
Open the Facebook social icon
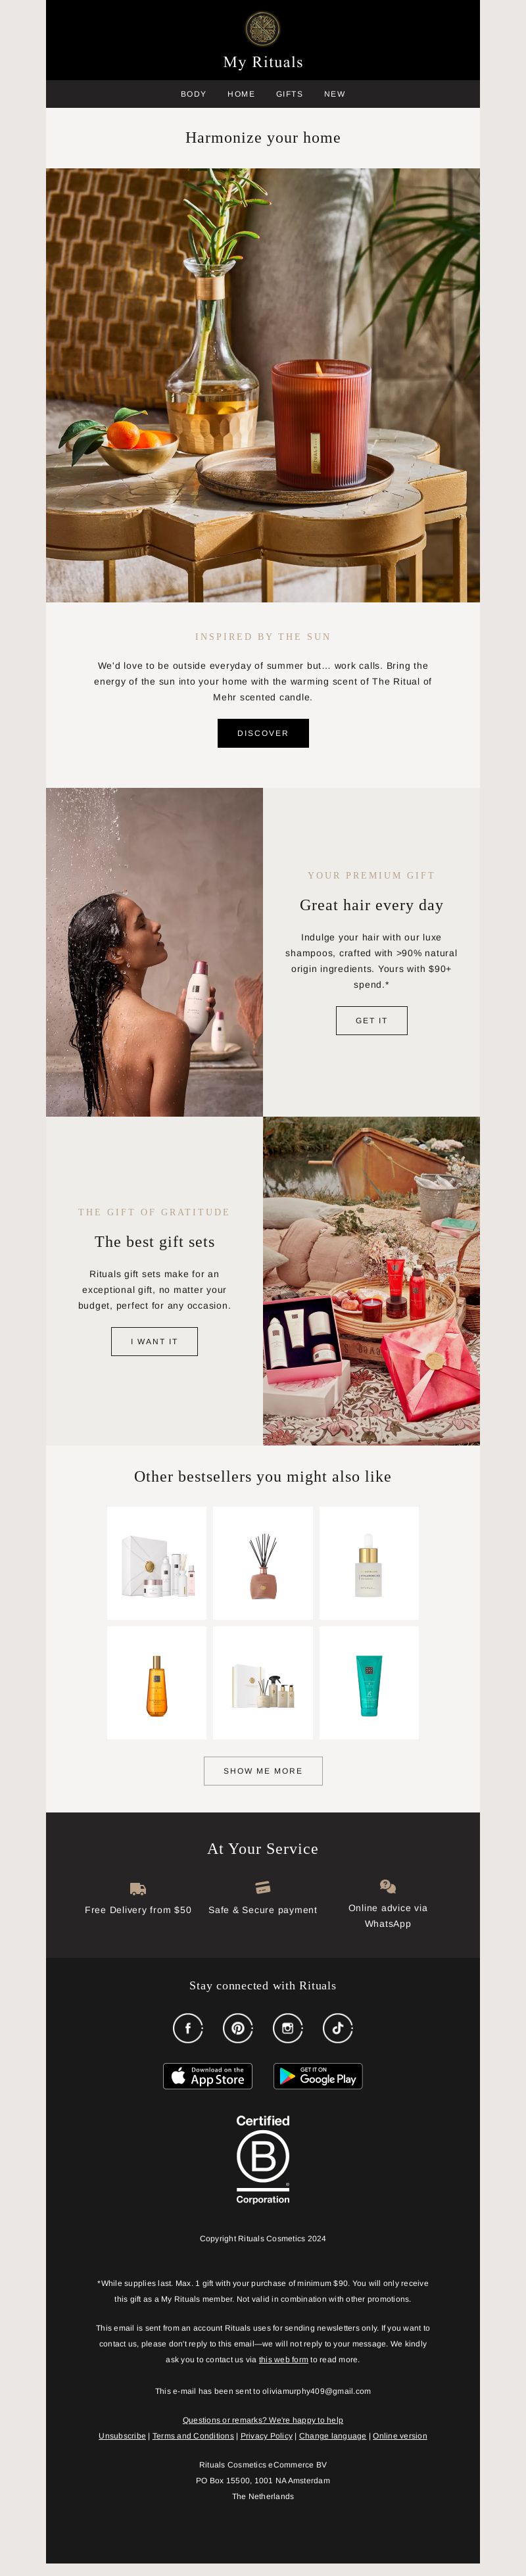[x=188, y=2028]
